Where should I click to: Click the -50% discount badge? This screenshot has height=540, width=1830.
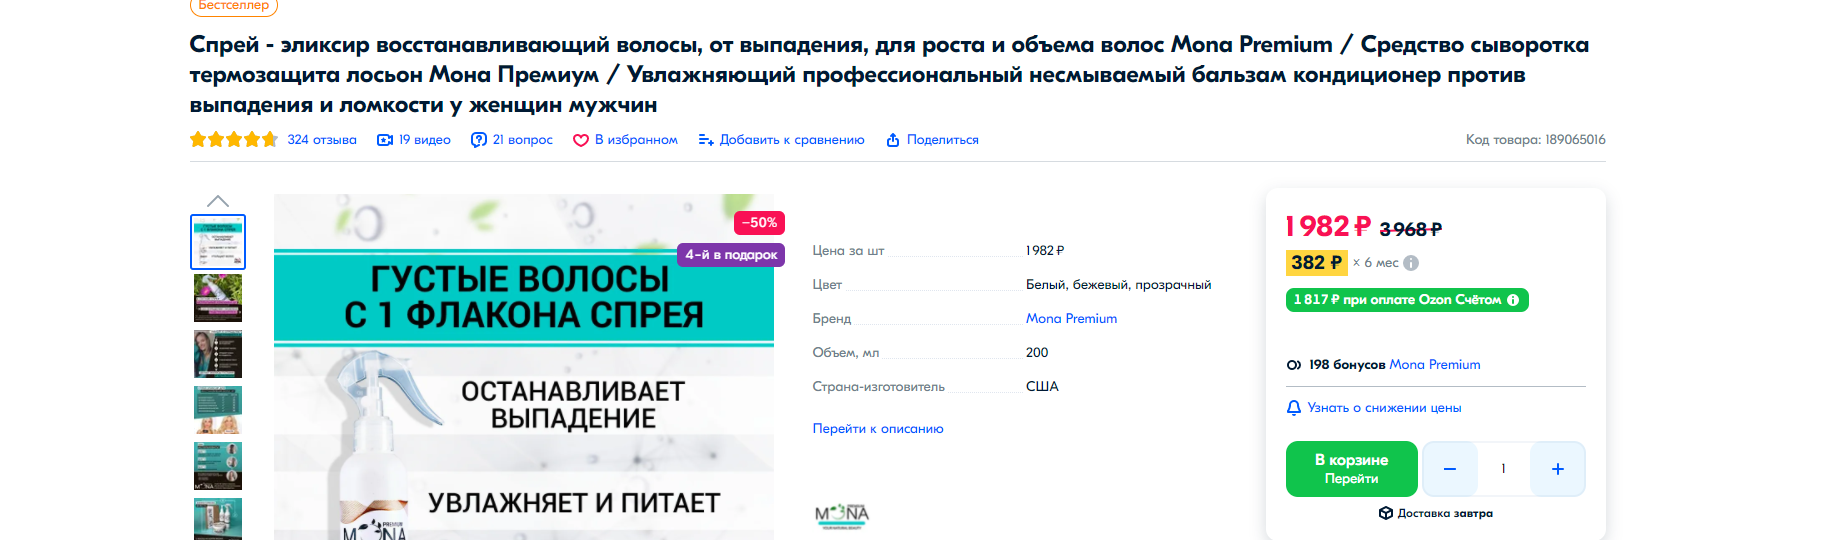coord(760,223)
